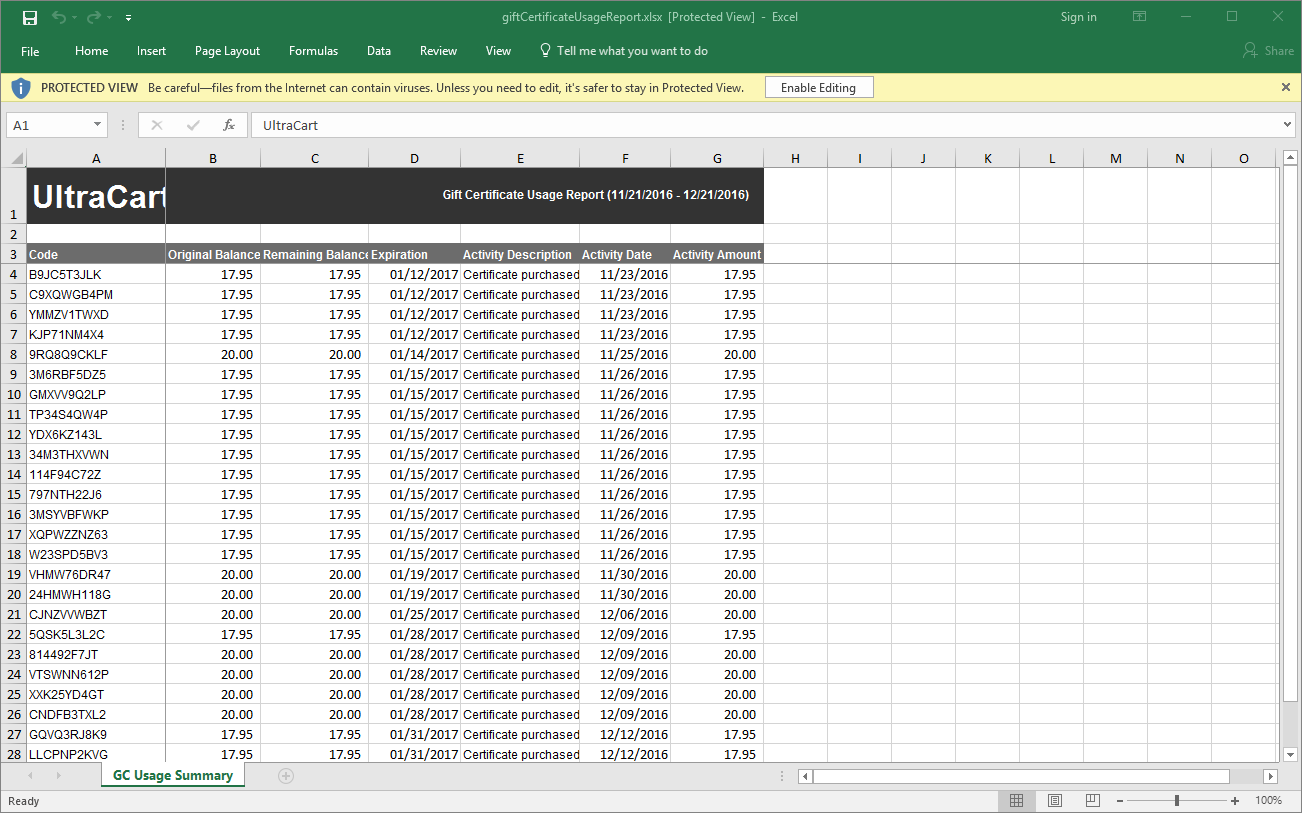Screen dimensions: 1302x813
Task: Click the lightbulb Tell me icon
Action: click(545, 50)
